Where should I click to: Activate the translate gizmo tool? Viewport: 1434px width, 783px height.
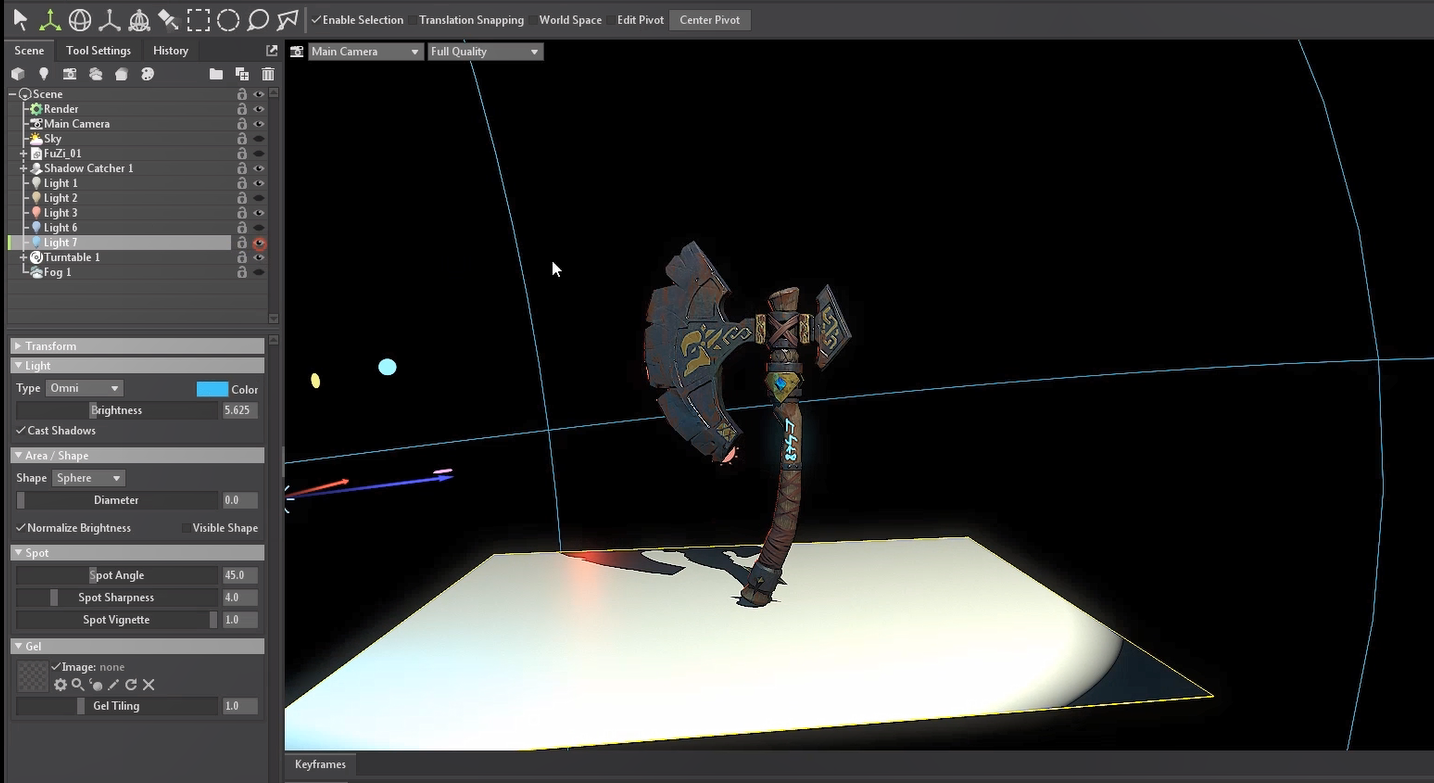pos(49,20)
